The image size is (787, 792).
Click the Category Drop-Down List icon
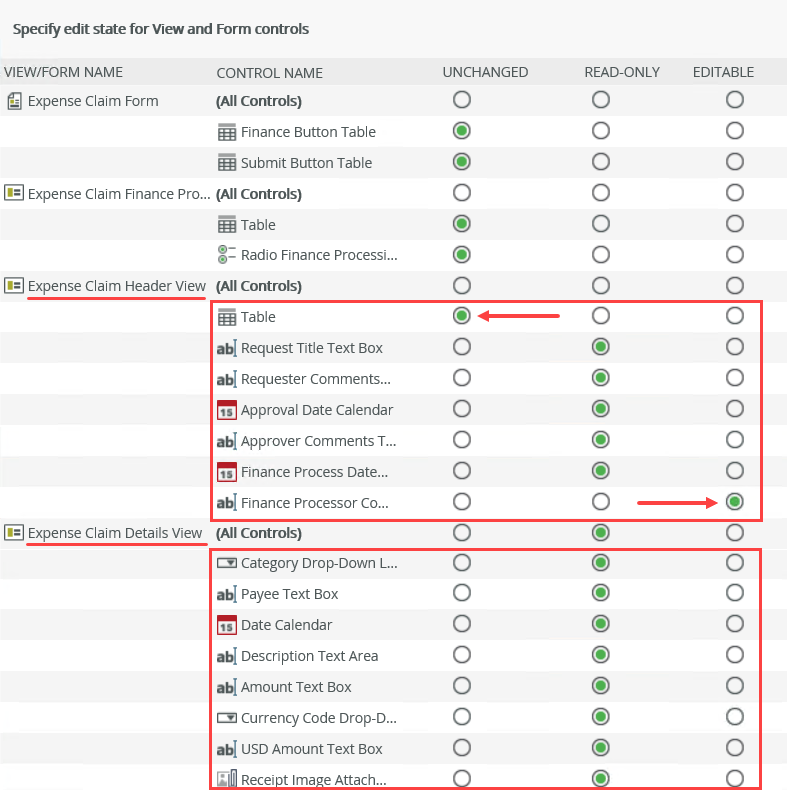[227, 563]
